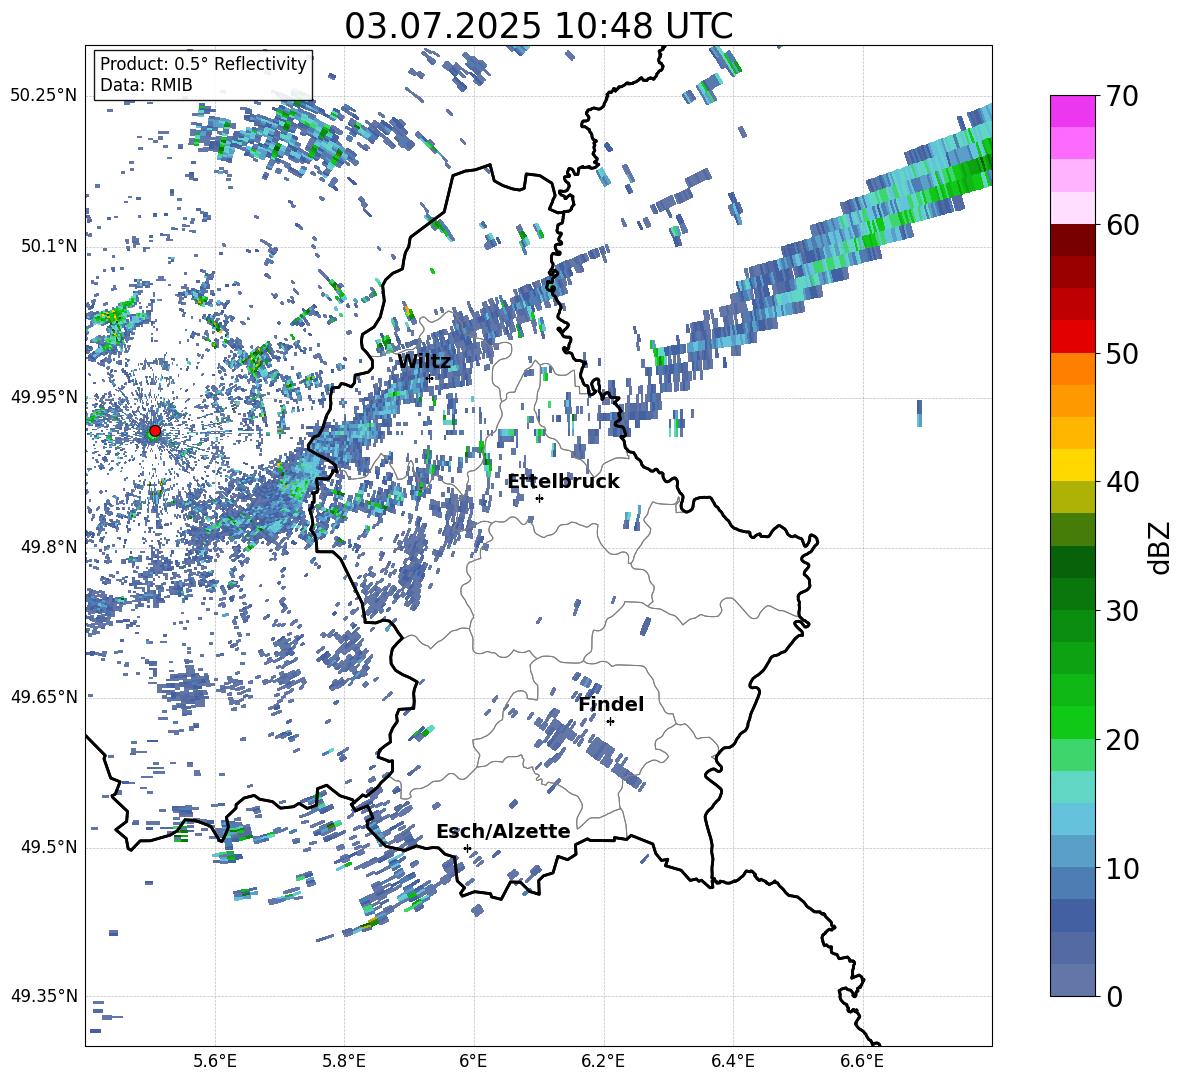1184x1081 pixels.
Task: Click the 20 value on the colorbar
Action: pyautogui.click(x=1121, y=740)
